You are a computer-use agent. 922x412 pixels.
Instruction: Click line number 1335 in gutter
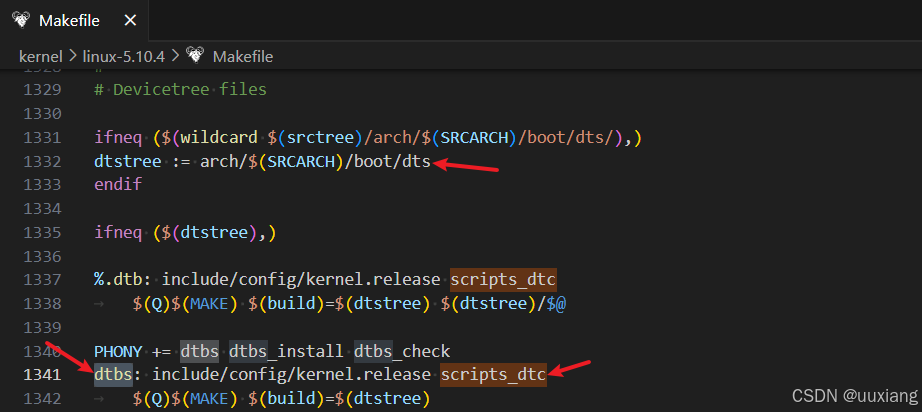(x=42, y=232)
